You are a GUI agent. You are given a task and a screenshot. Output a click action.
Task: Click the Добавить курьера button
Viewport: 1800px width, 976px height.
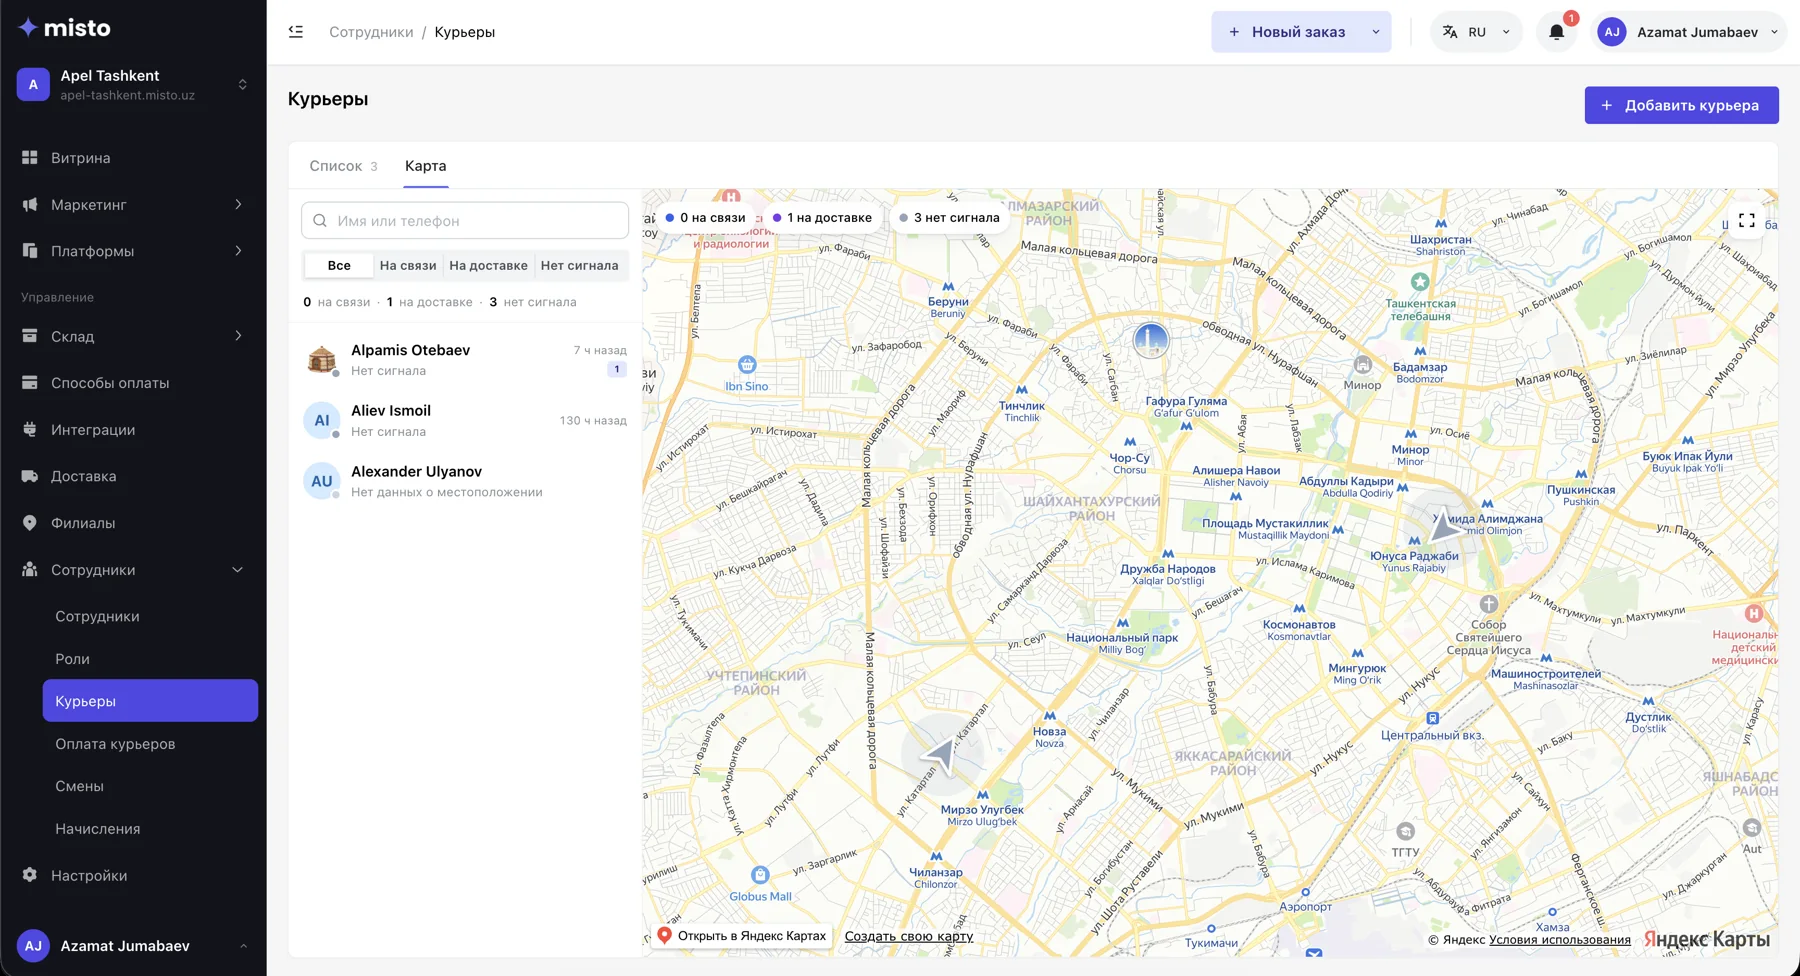click(x=1681, y=105)
